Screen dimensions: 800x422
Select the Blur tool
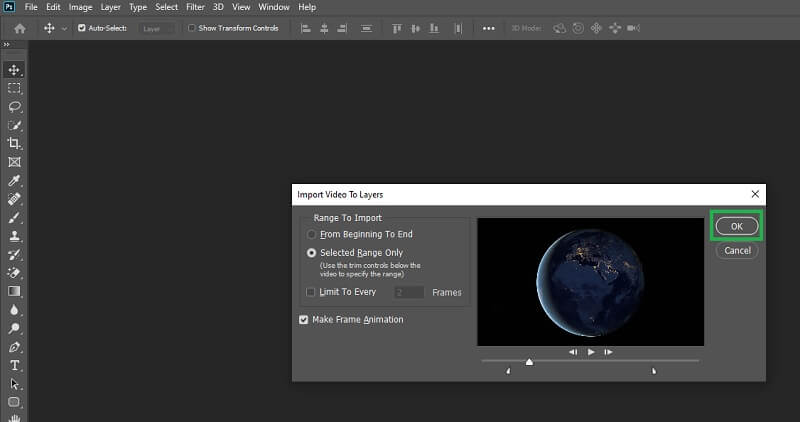click(14, 310)
